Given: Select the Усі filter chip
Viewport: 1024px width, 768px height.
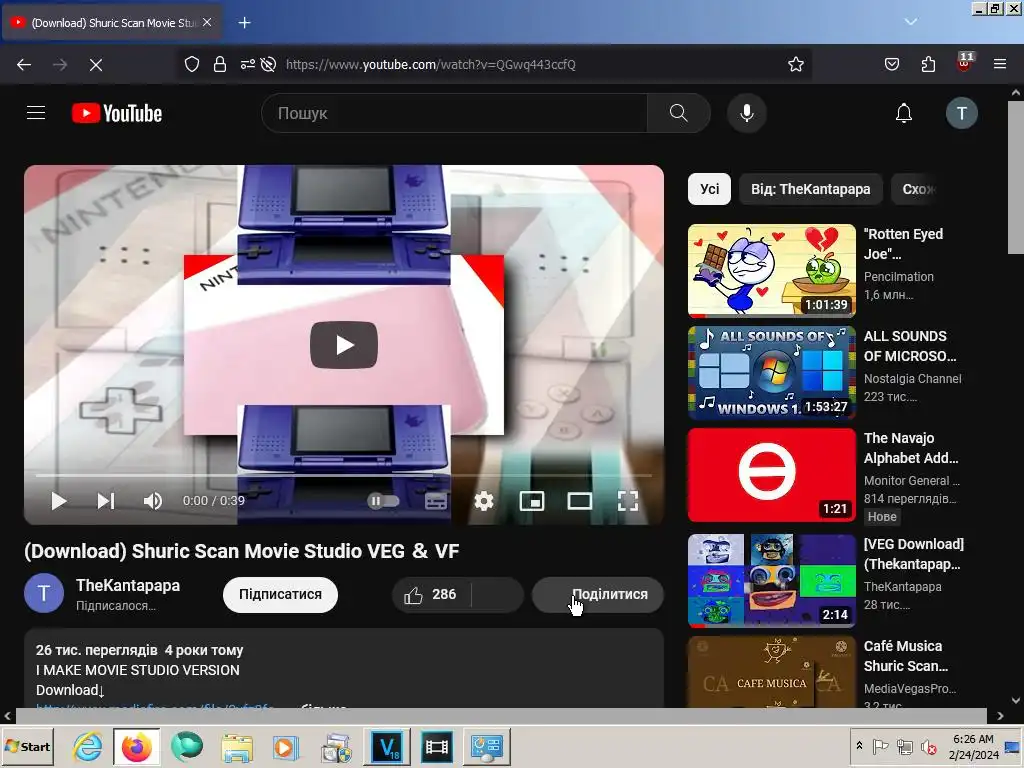Looking at the screenshot, I should click(x=709, y=189).
